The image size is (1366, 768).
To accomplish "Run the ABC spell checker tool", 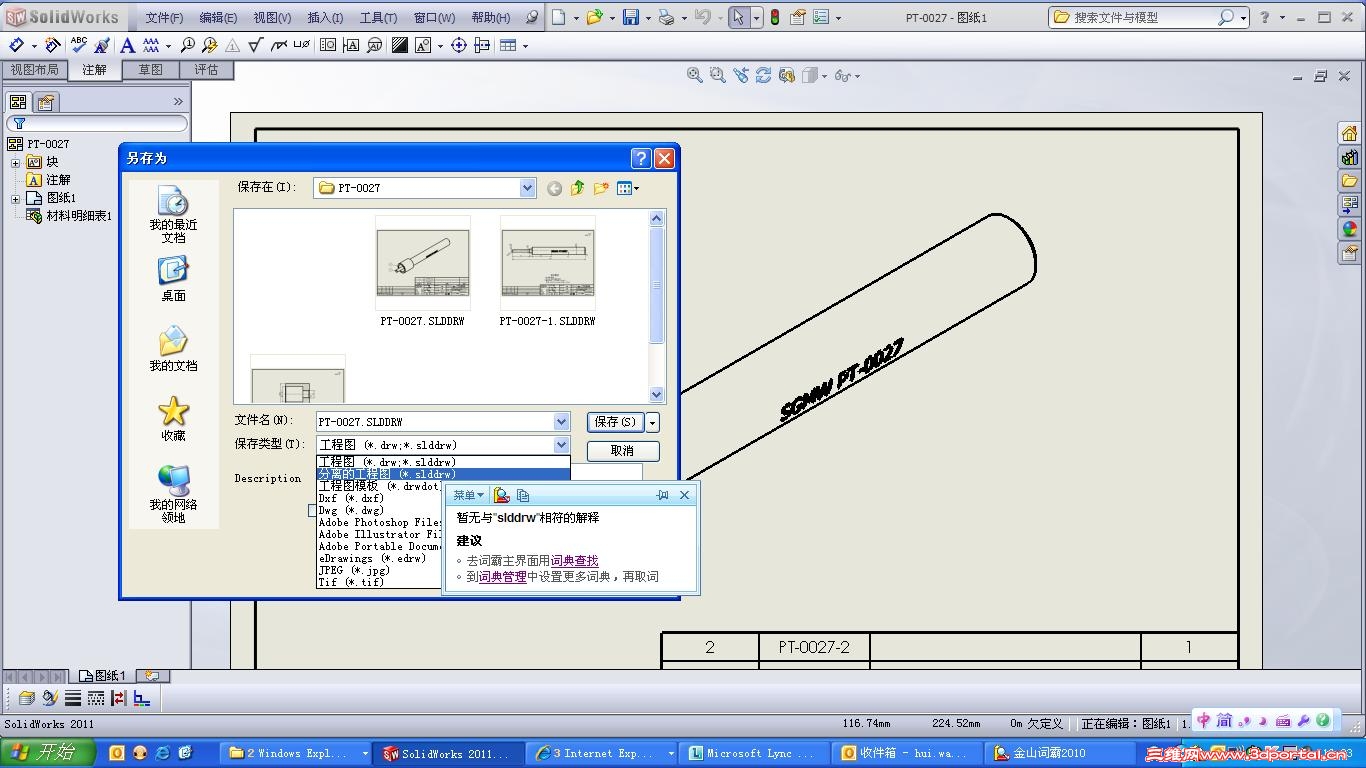I will coord(79,45).
